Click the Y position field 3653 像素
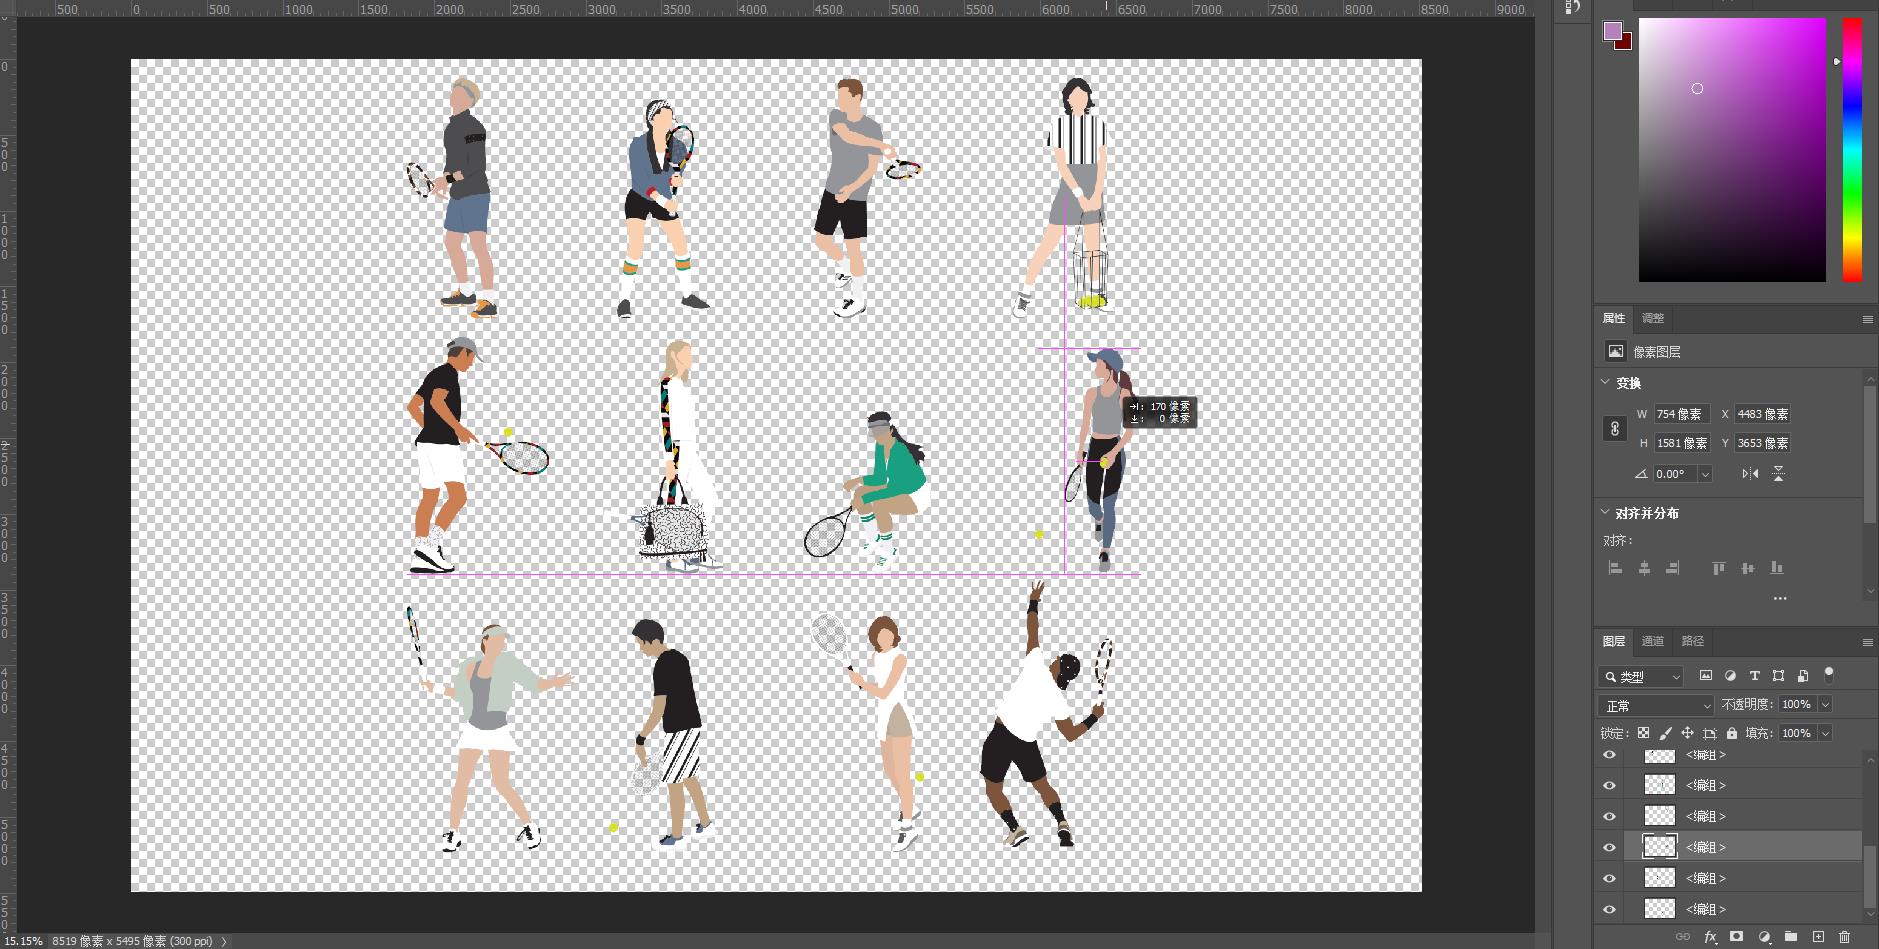The image size is (1879, 949). pyautogui.click(x=1763, y=443)
